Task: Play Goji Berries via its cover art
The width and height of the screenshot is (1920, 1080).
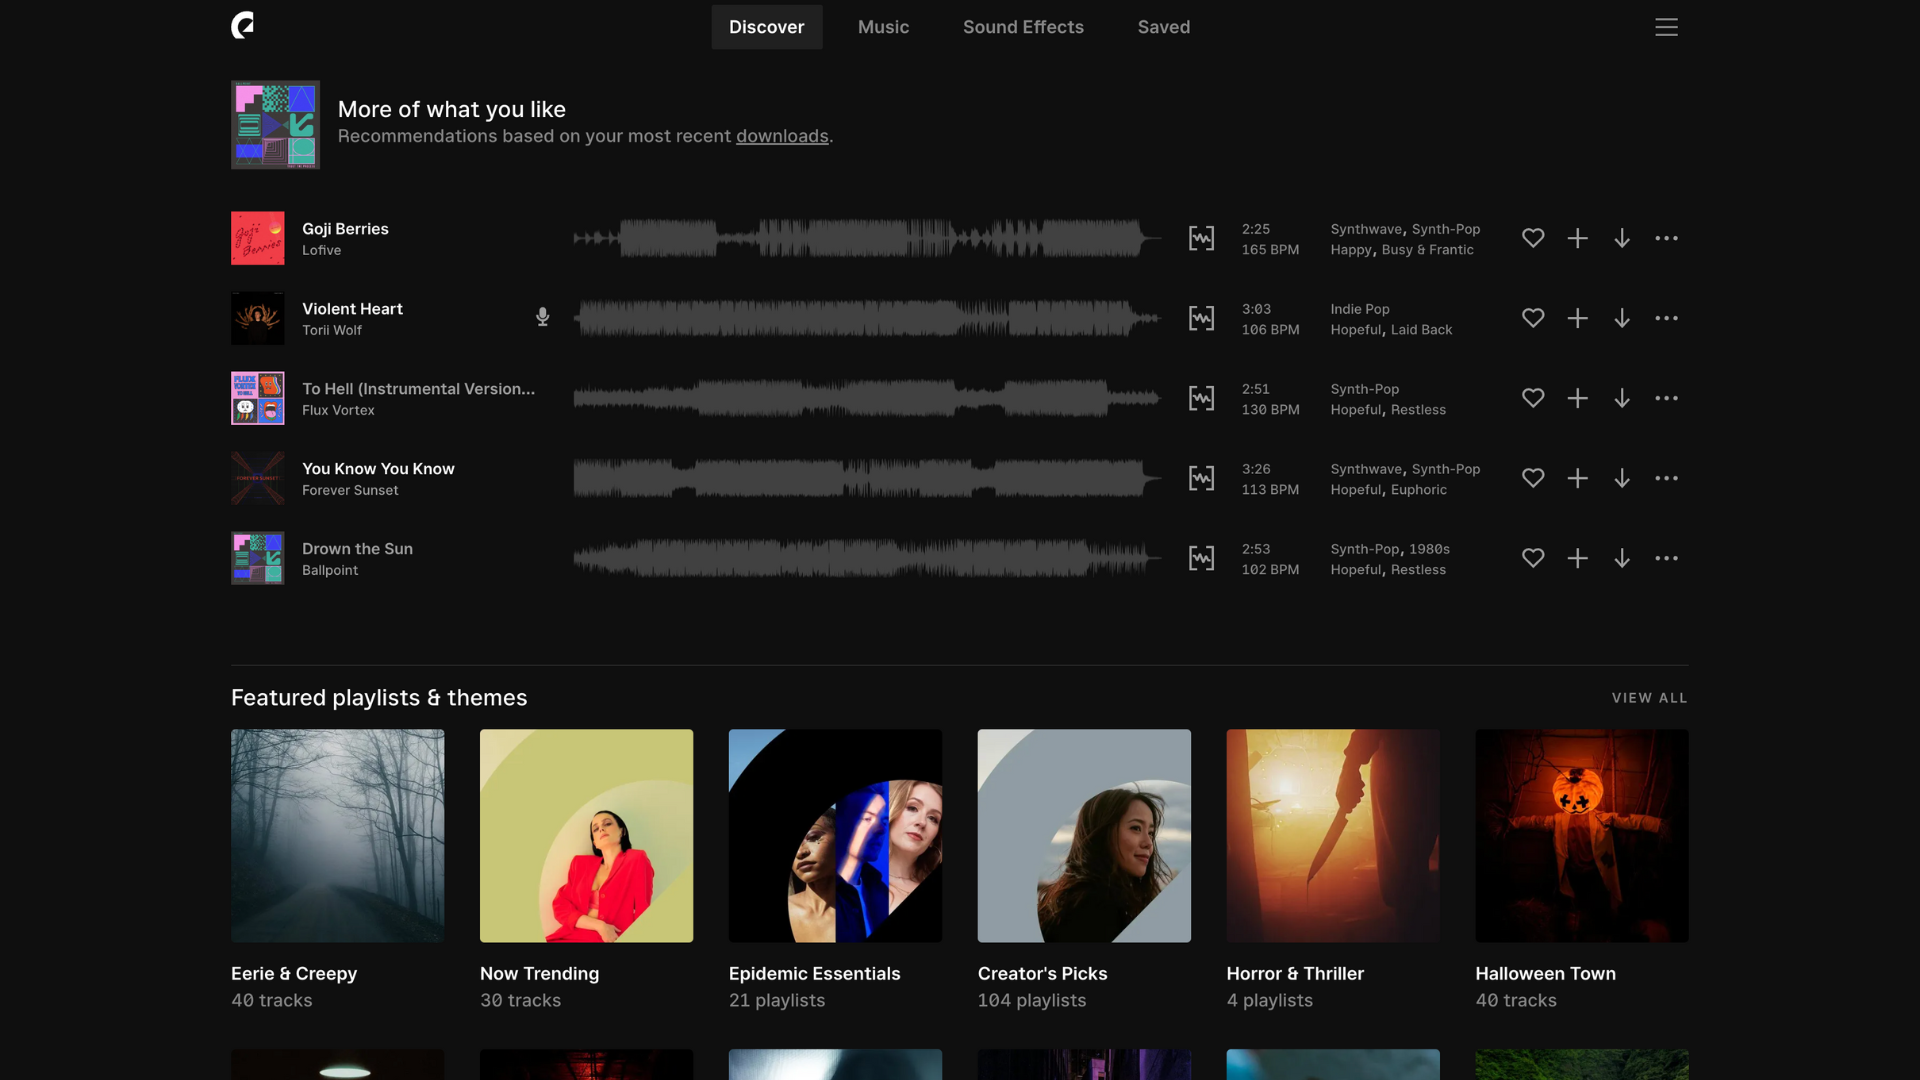Action: [257, 238]
